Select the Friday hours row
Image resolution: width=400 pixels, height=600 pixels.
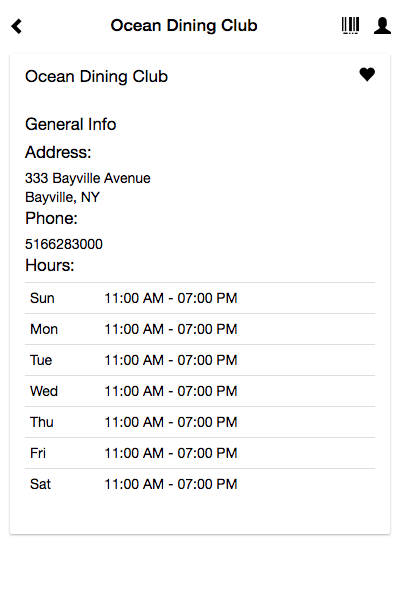(200, 453)
